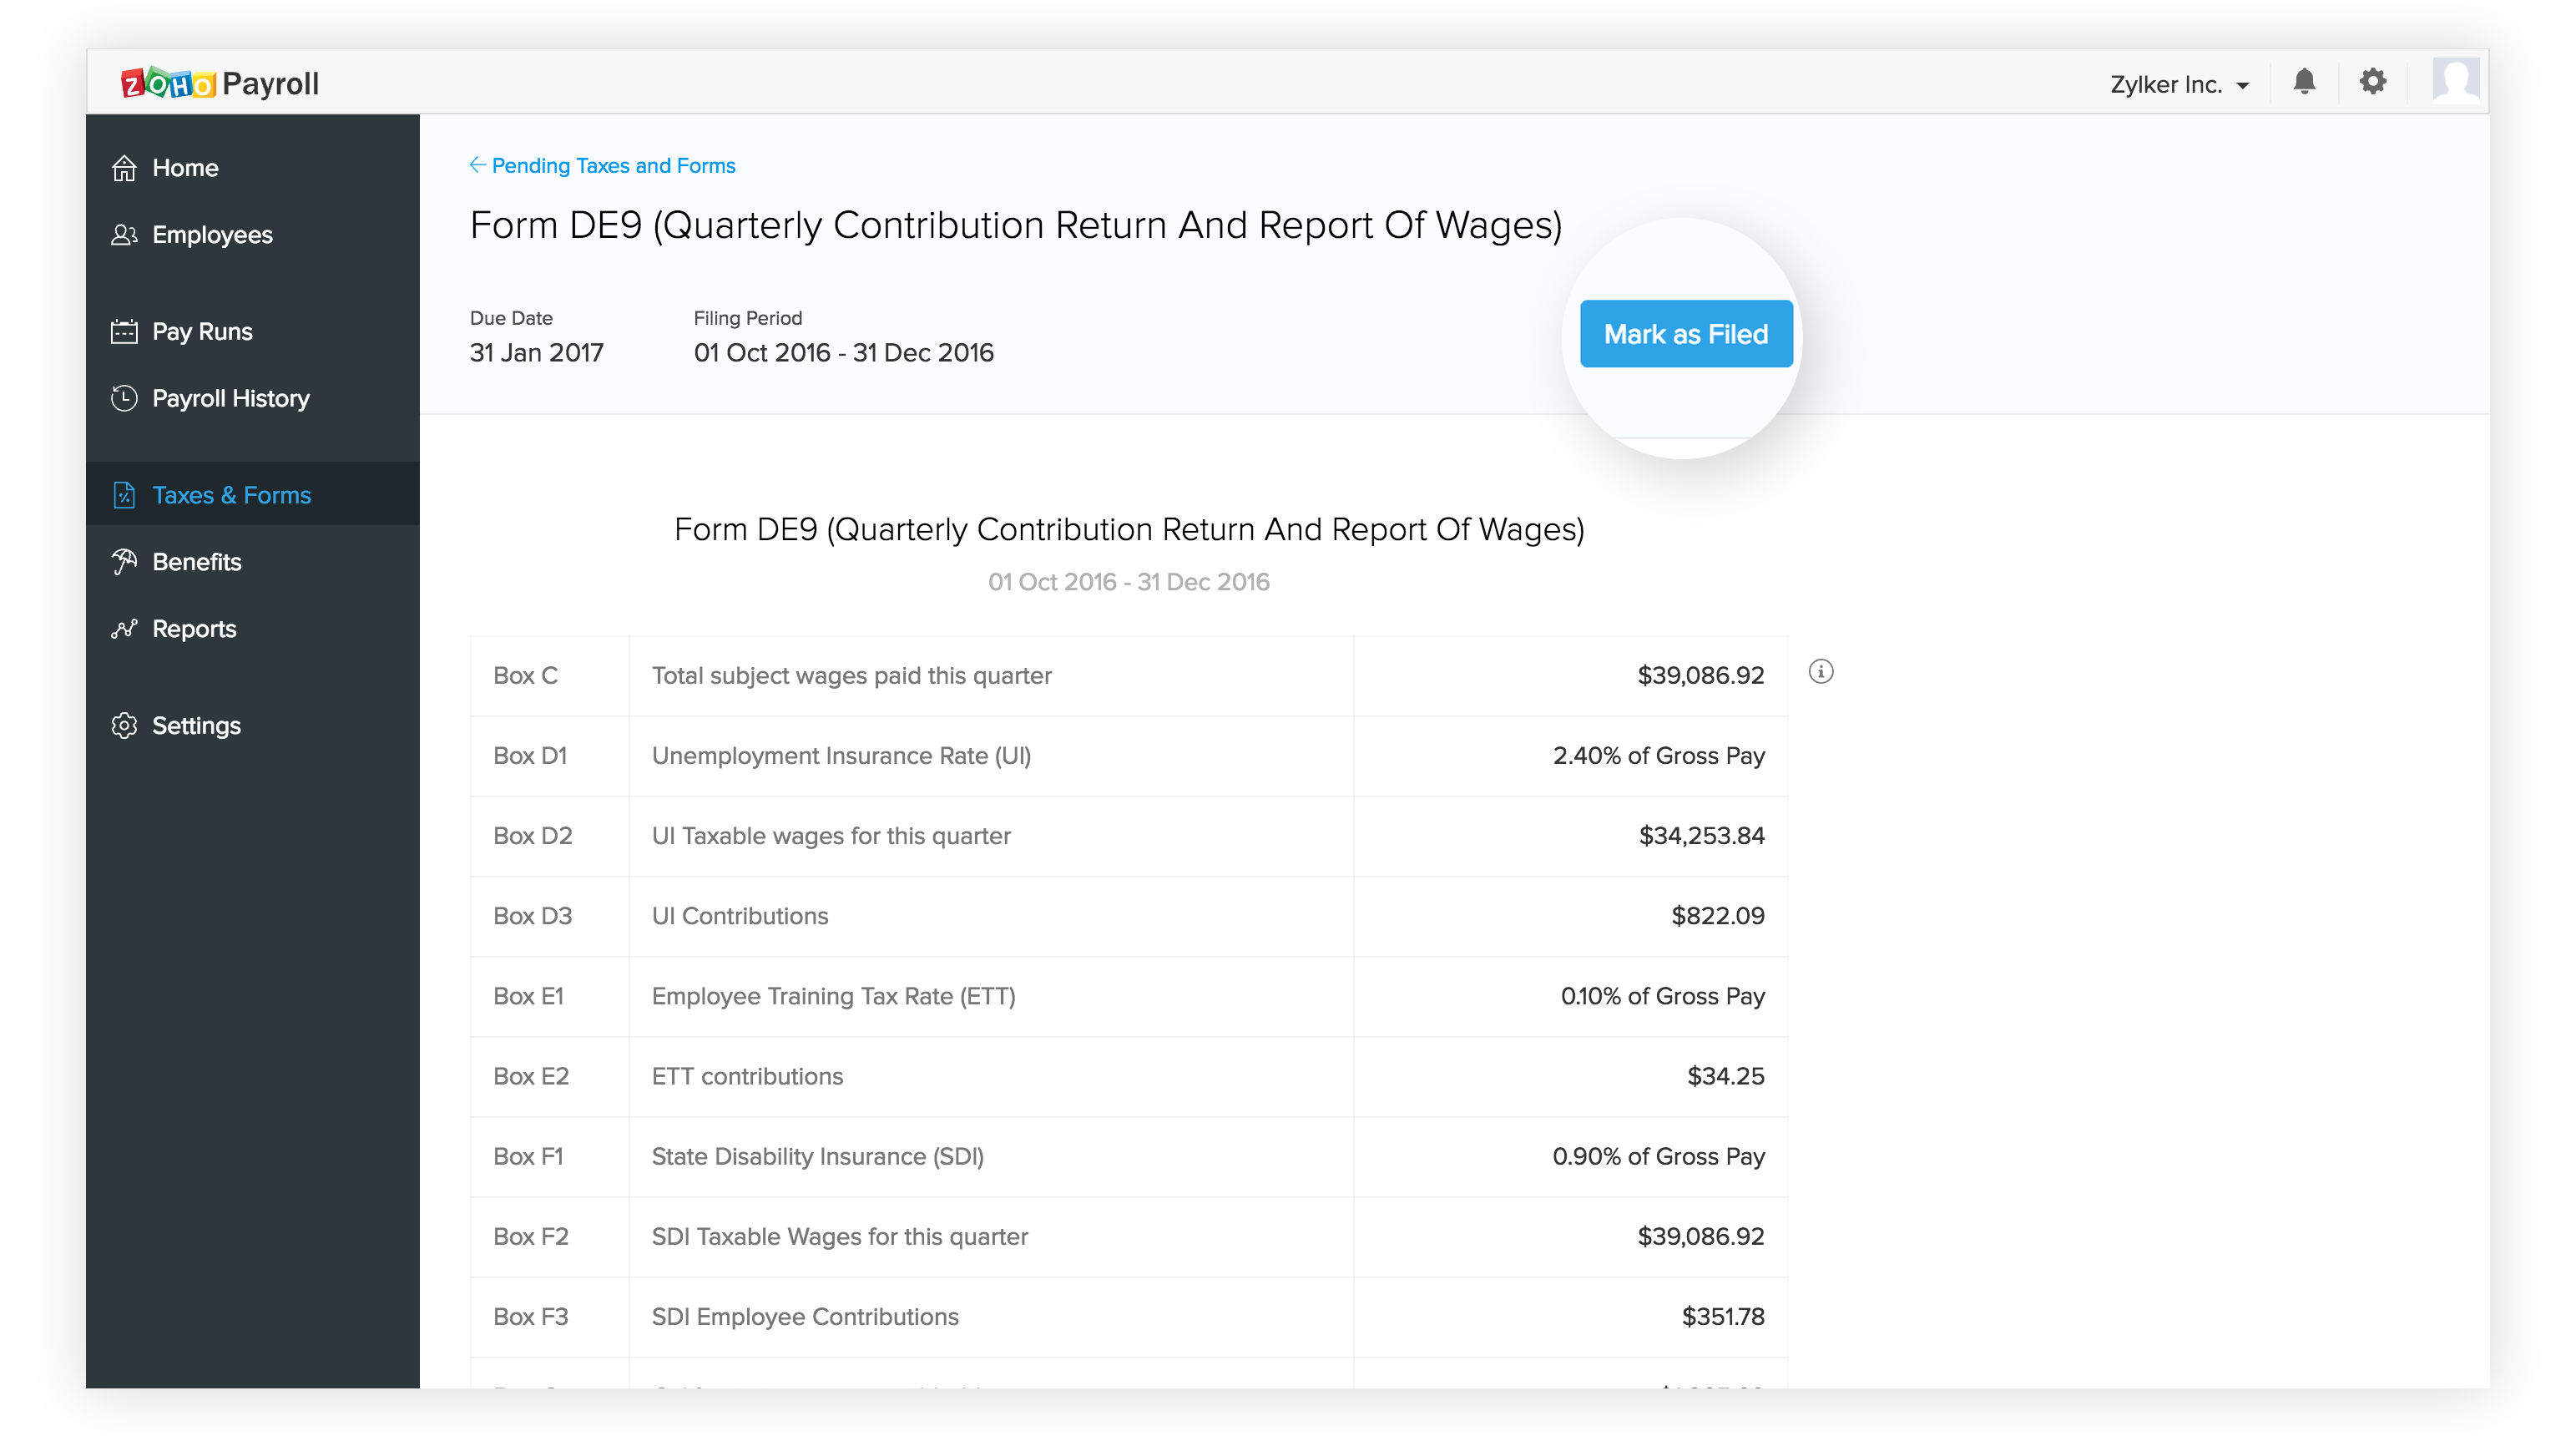Expand the Zylker Inc. organization dropdown
The height and width of the screenshot is (1436, 2576).
point(2180,85)
